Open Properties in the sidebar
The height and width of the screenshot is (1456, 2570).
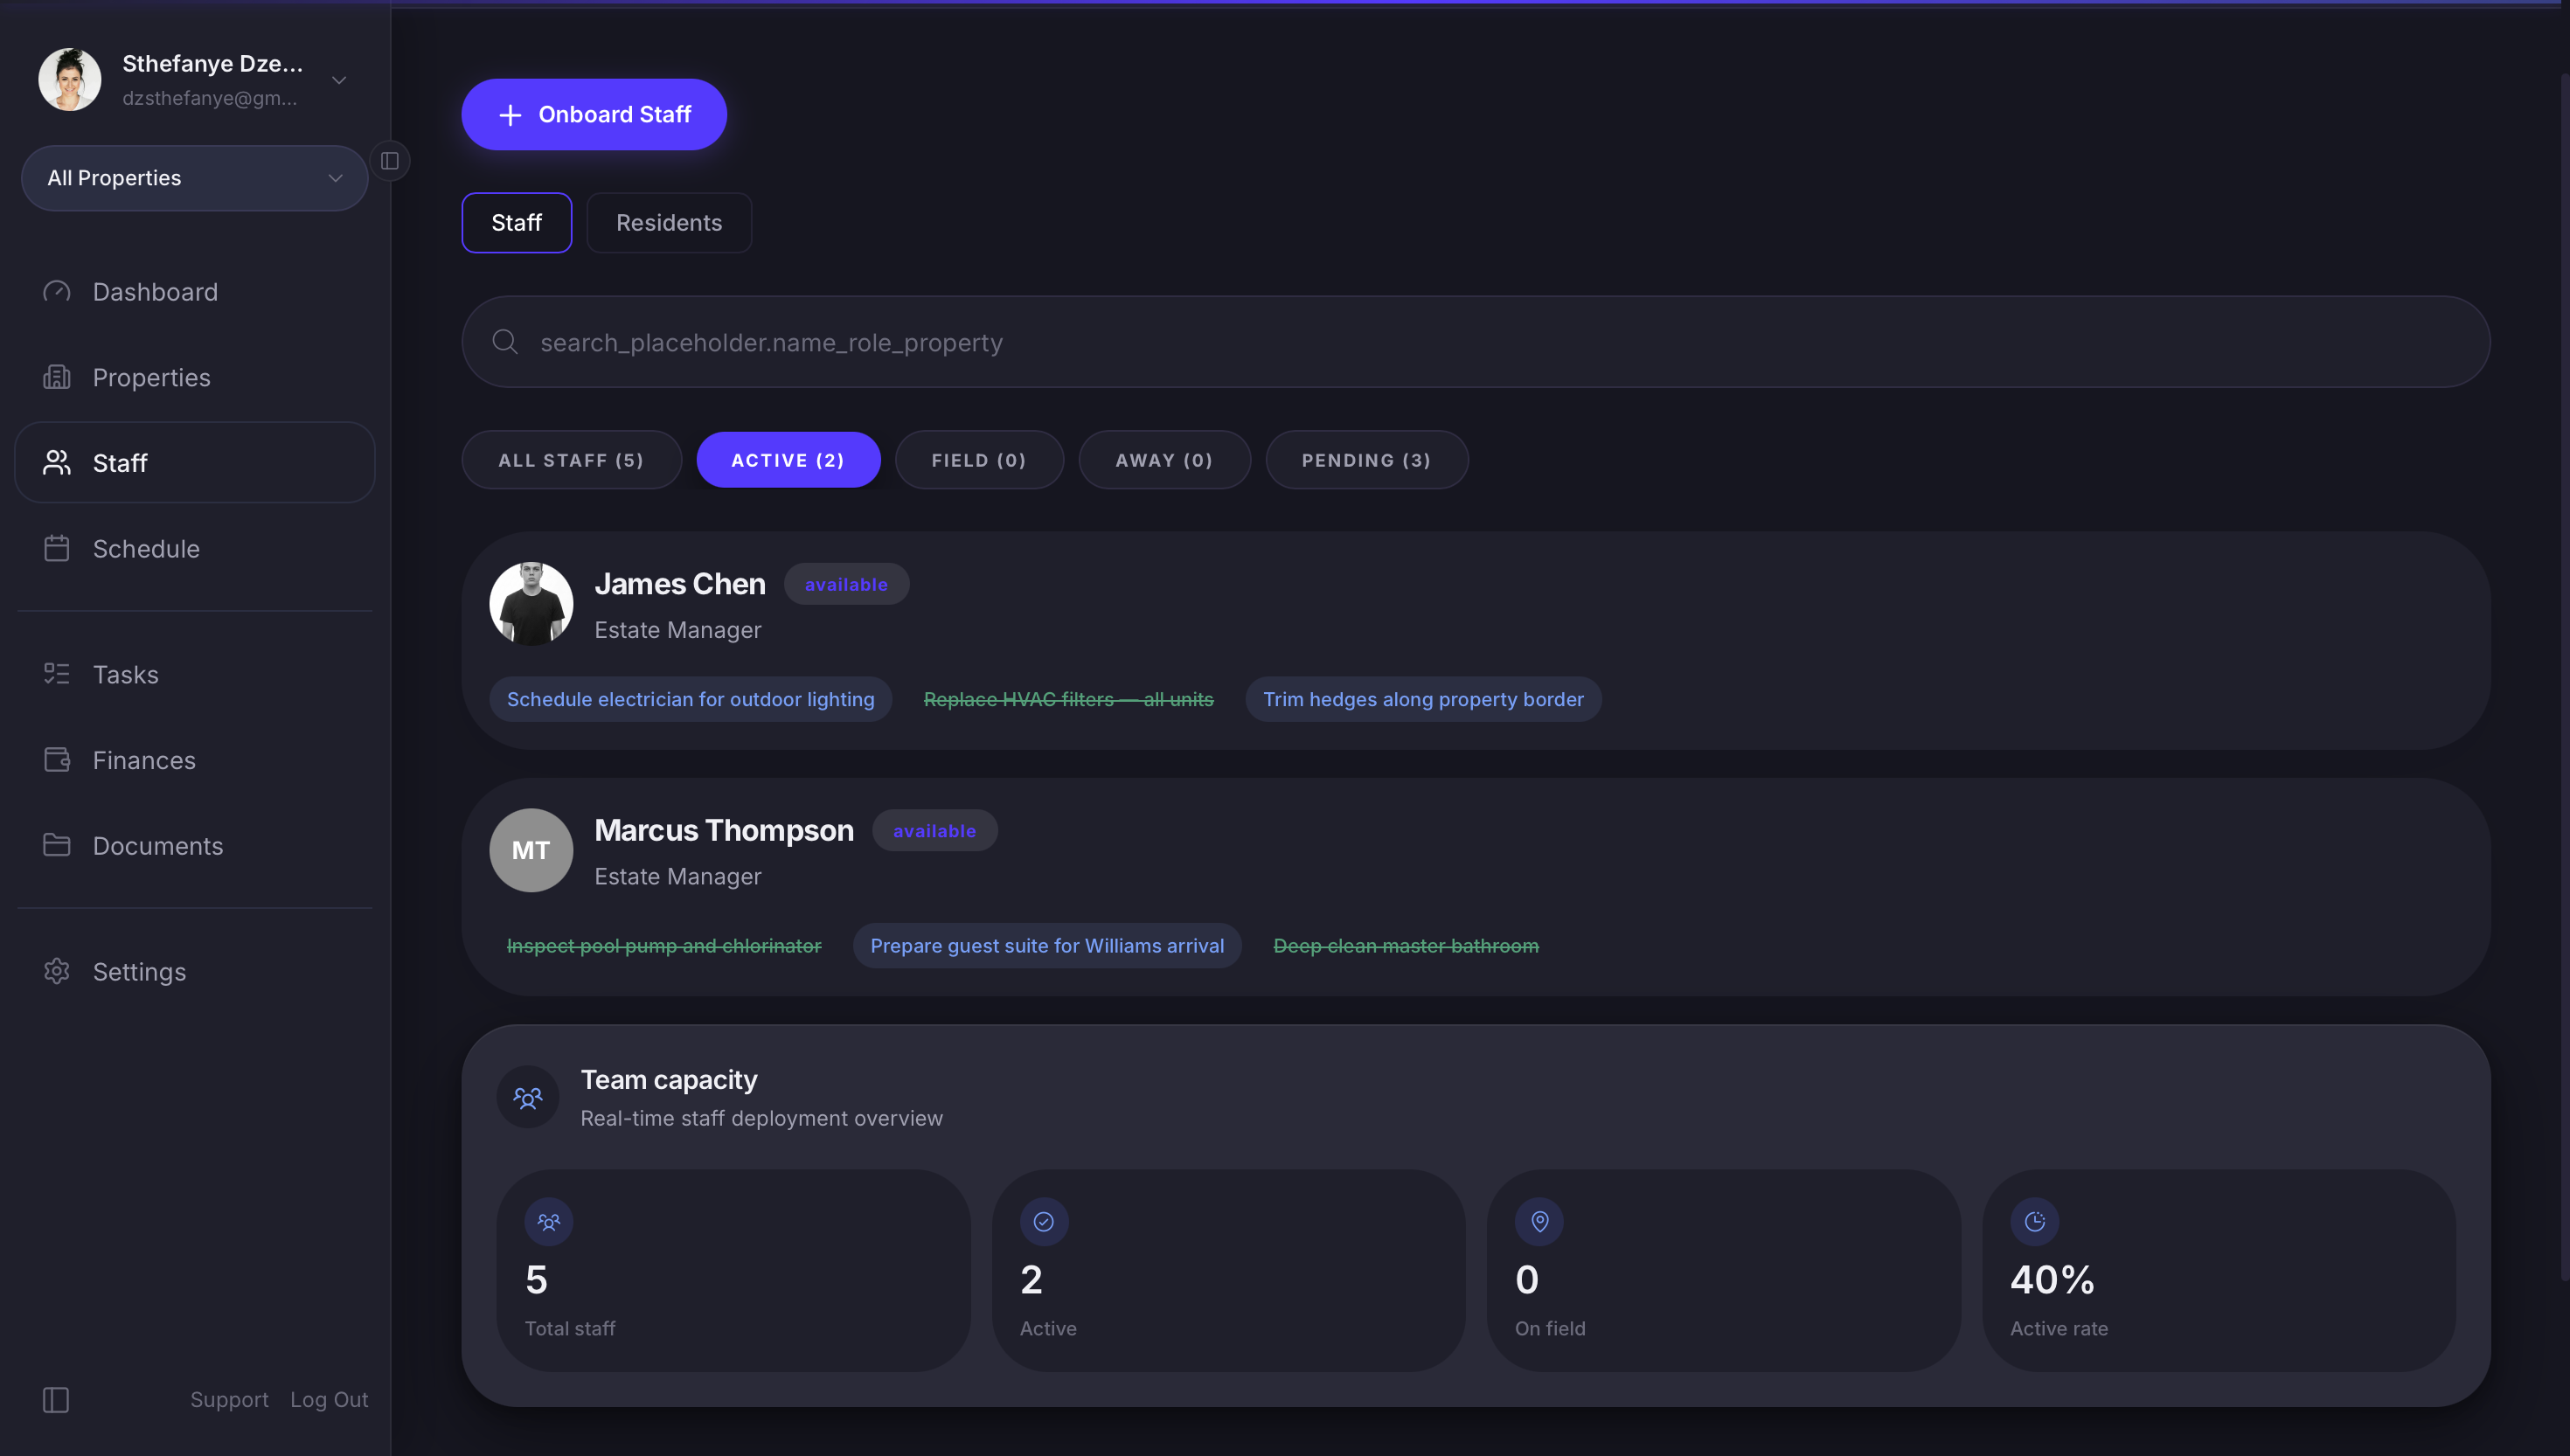[x=195, y=377]
